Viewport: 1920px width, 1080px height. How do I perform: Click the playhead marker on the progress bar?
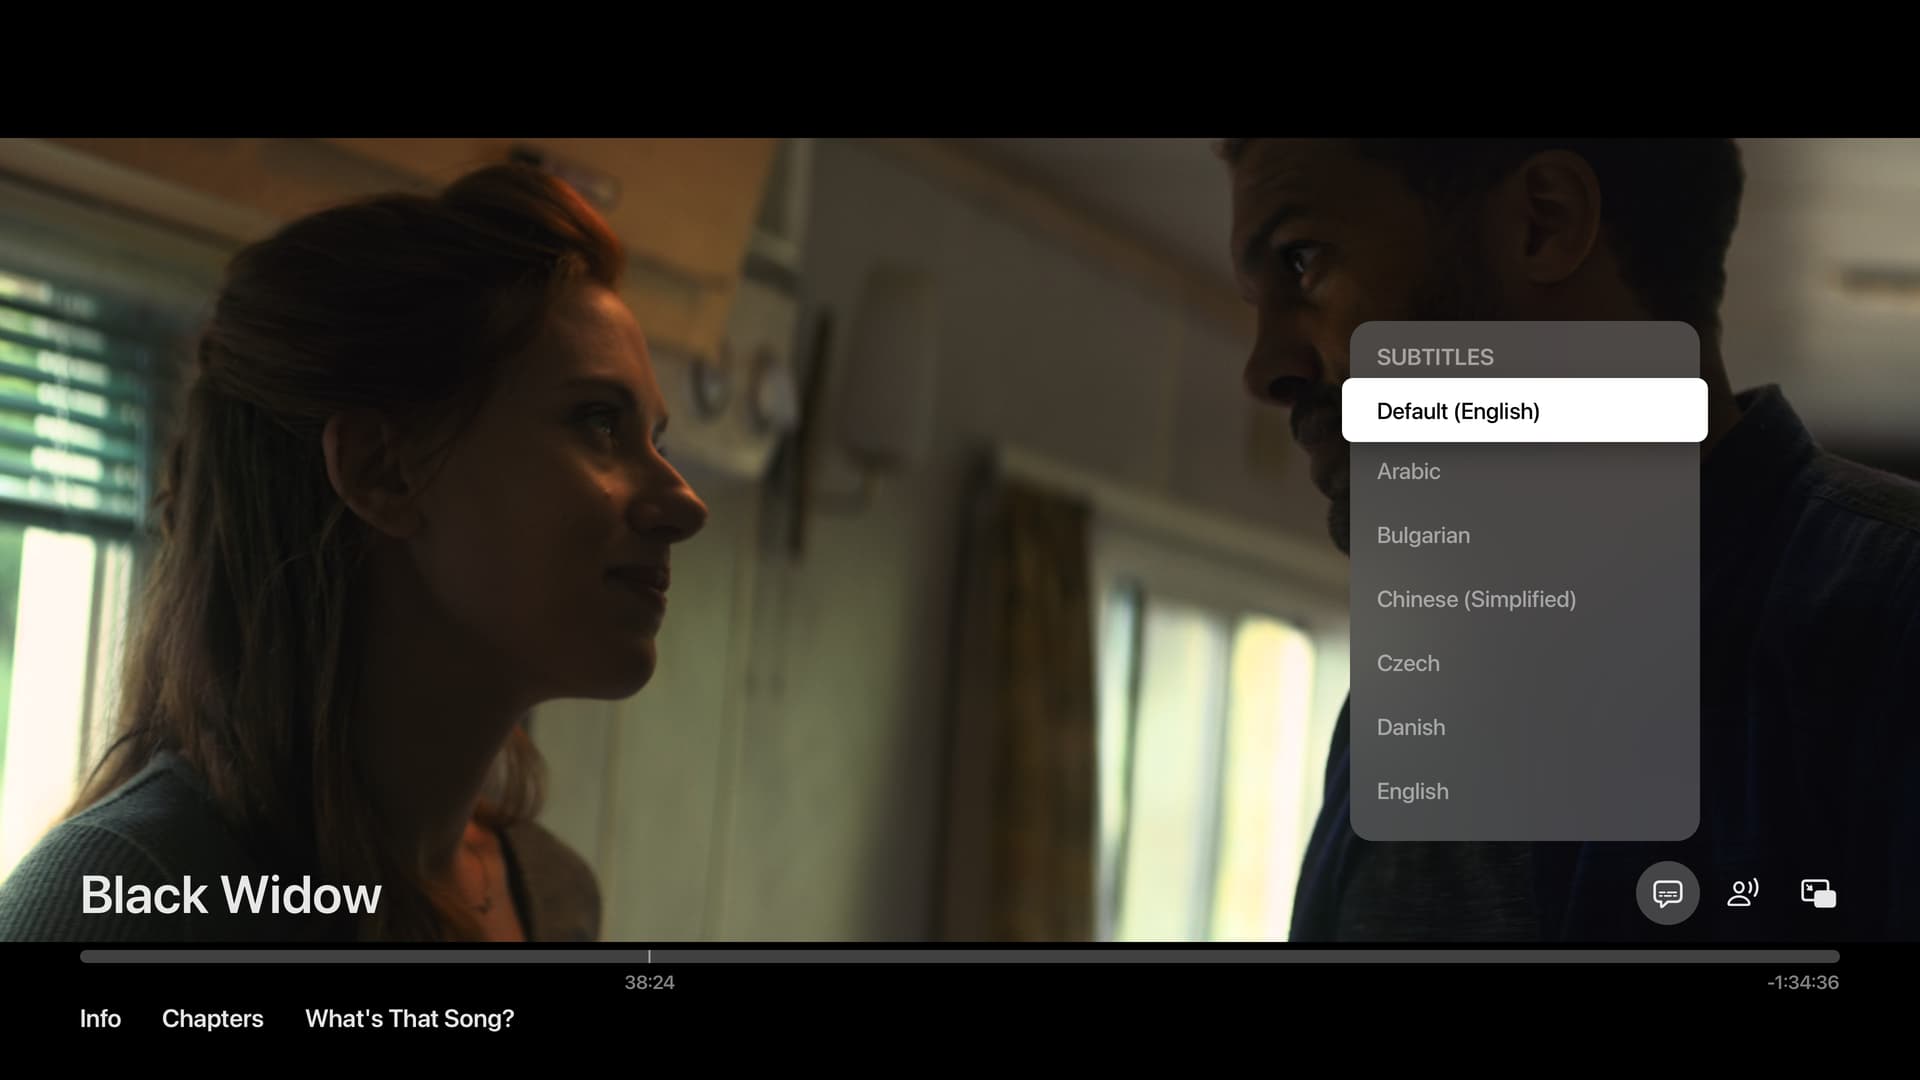[649, 957]
